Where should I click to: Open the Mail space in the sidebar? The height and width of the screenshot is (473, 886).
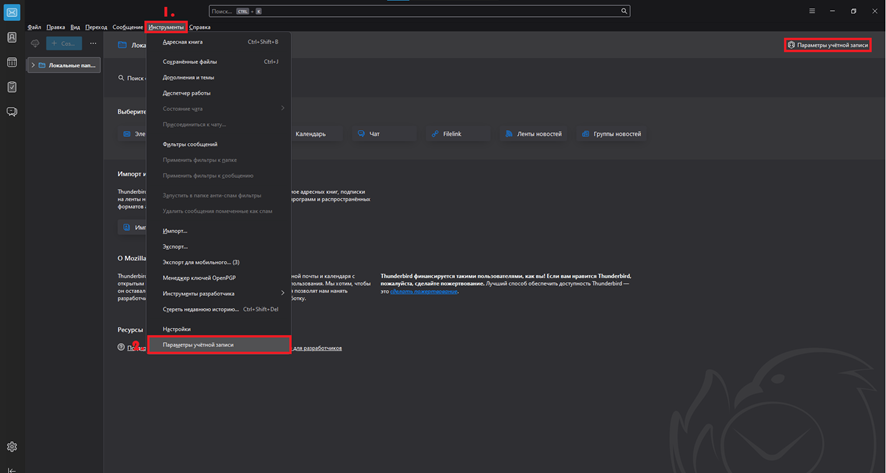(12, 12)
